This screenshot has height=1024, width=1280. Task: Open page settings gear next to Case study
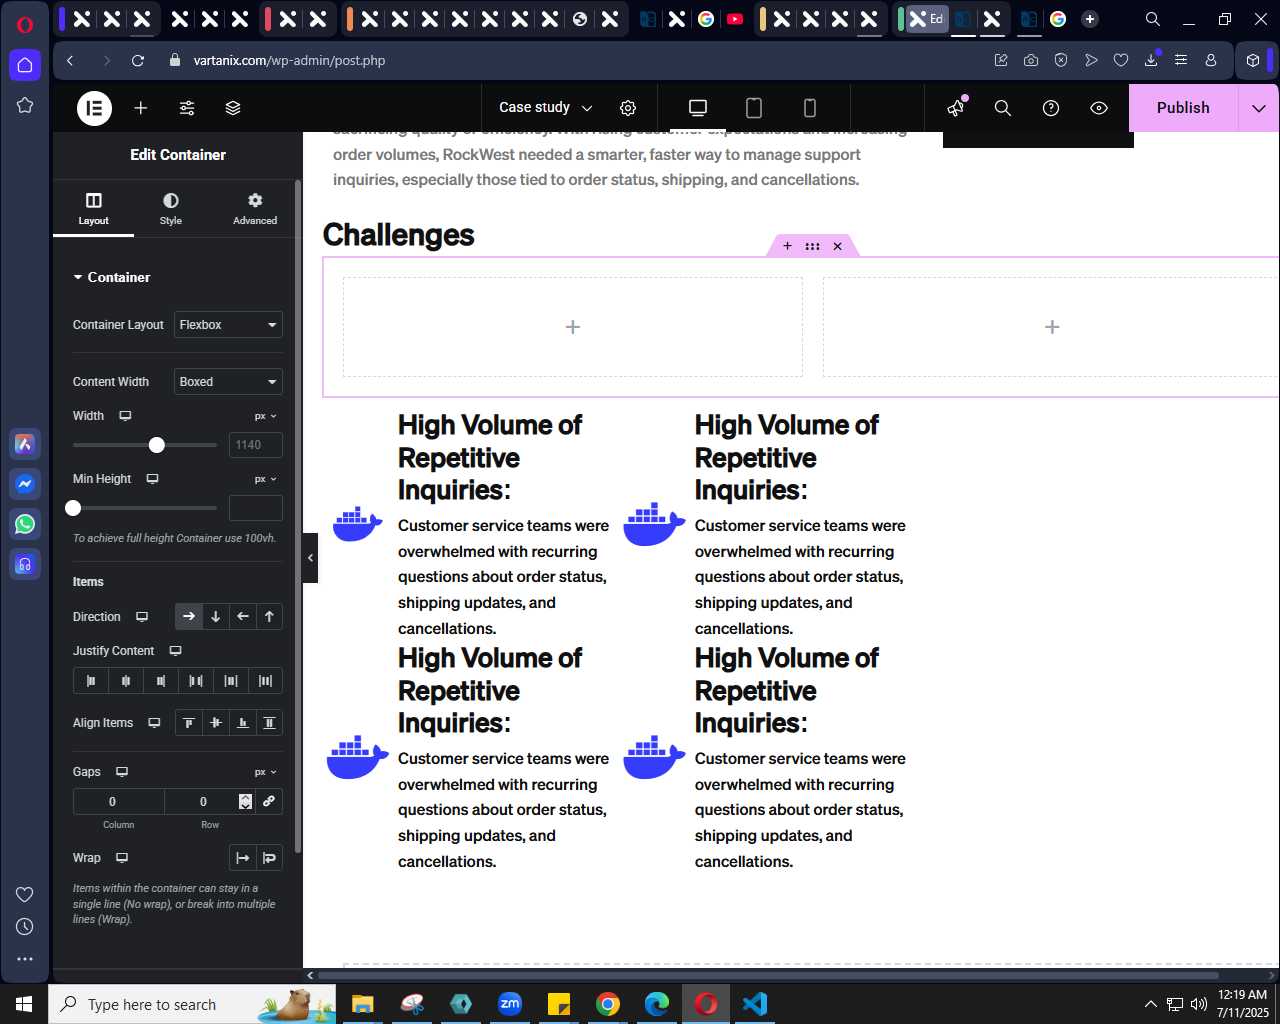pyautogui.click(x=628, y=108)
